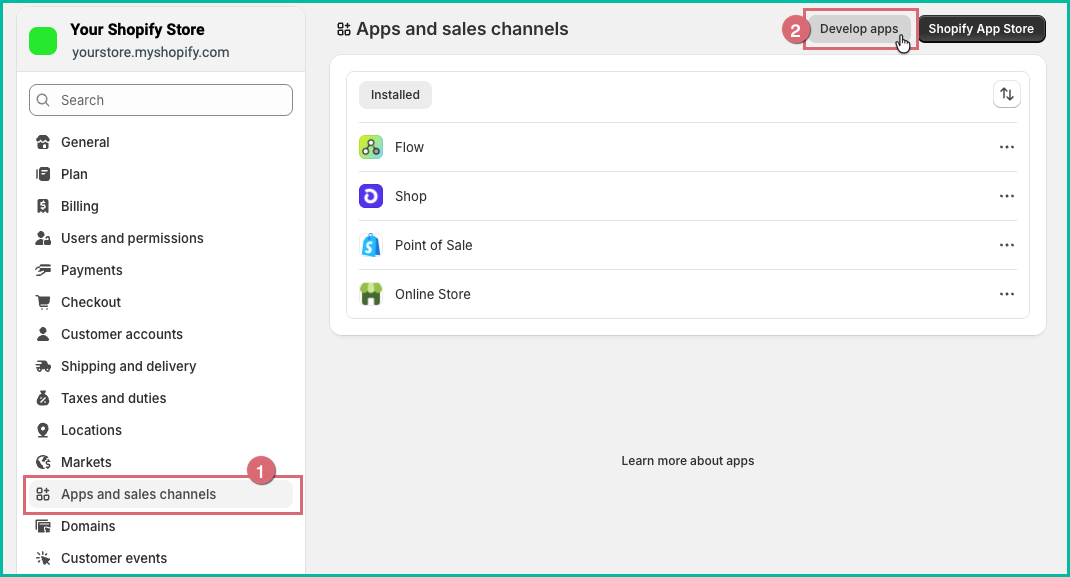Click the apps icon beside page heading
This screenshot has width=1070, height=577.
[x=343, y=29]
